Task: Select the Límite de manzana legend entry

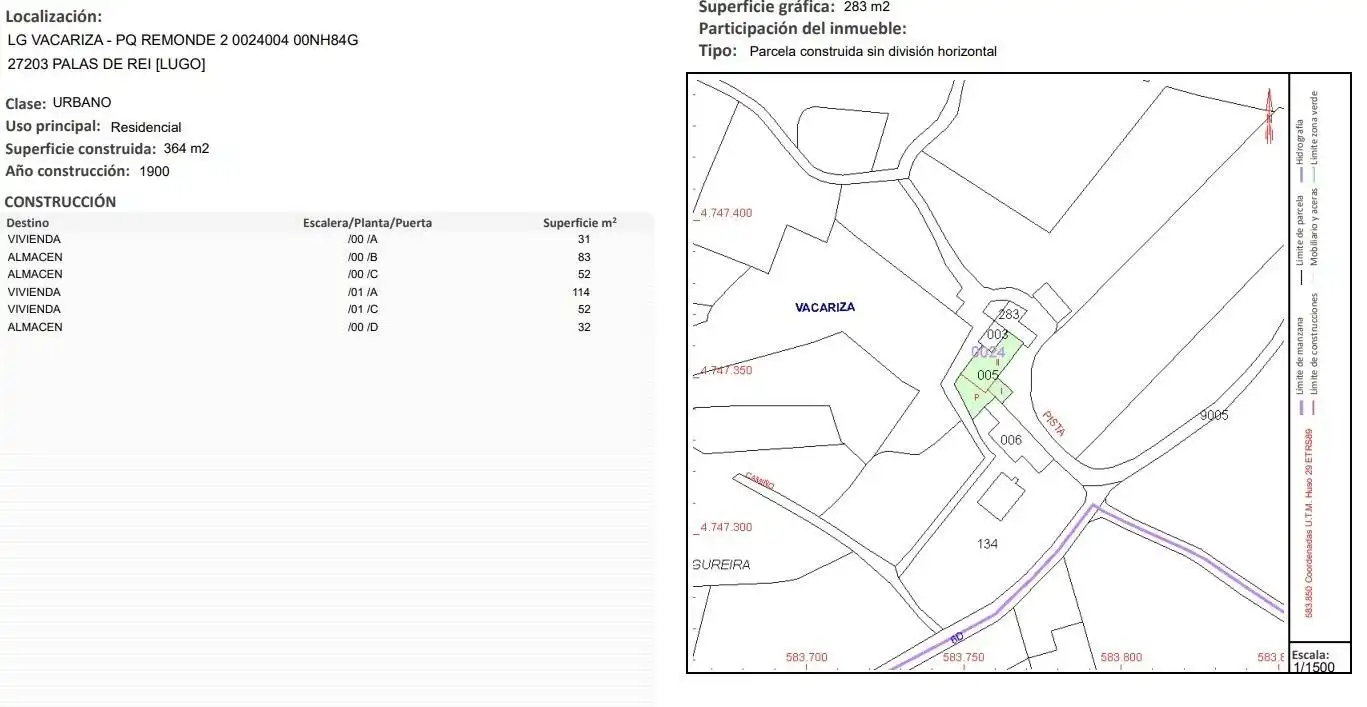Action: pos(1301,366)
